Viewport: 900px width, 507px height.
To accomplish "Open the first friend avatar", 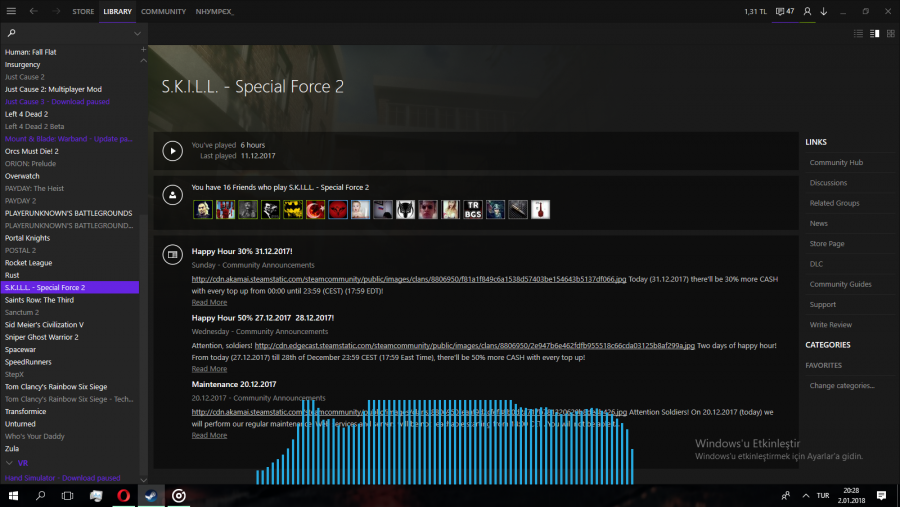I will (203, 210).
